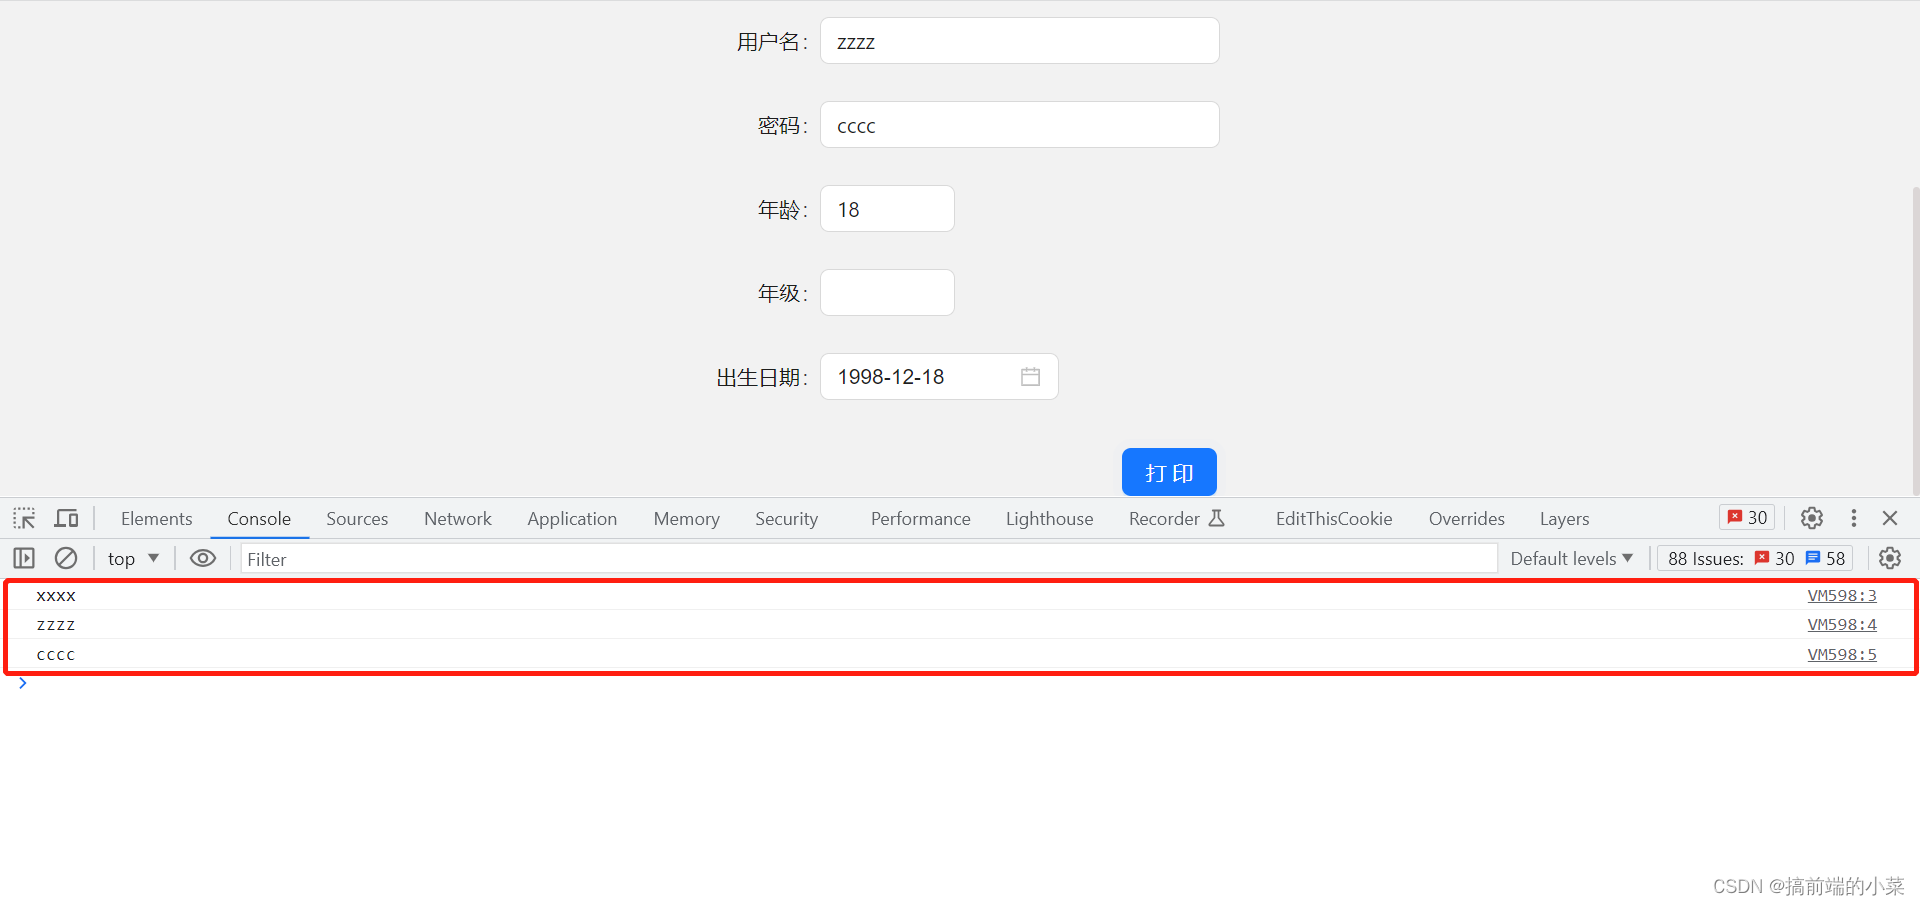Open the console sidebar panel icon

[24, 558]
